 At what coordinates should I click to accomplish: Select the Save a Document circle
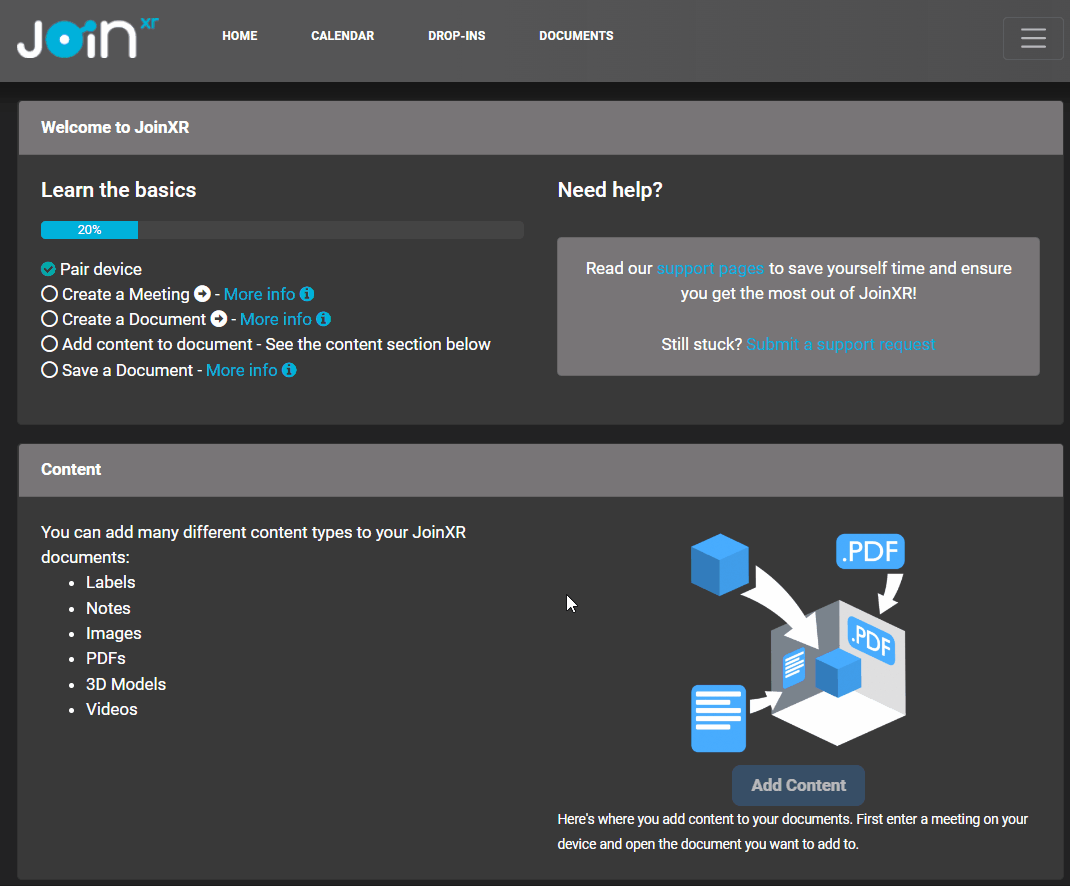click(49, 370)
